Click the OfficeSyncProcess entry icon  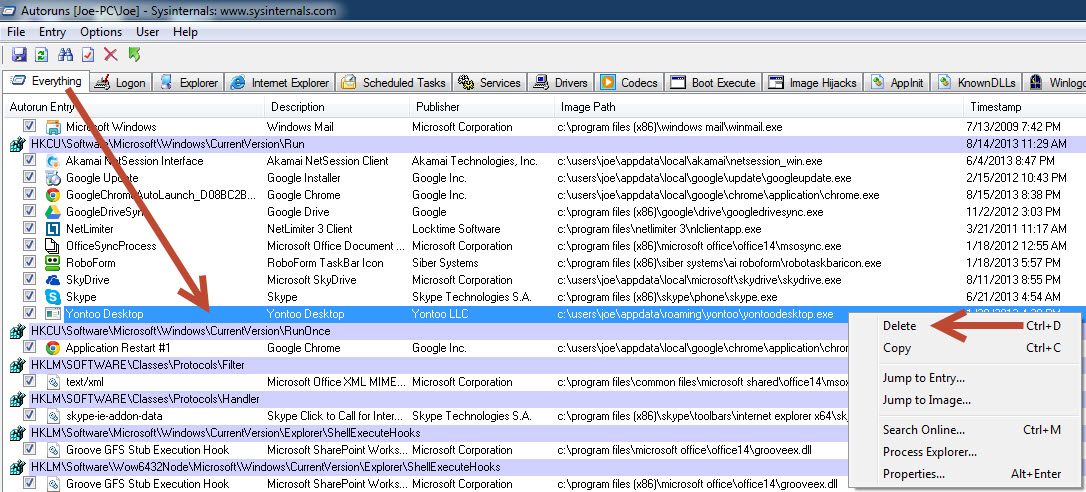click(x=53, y=246)
